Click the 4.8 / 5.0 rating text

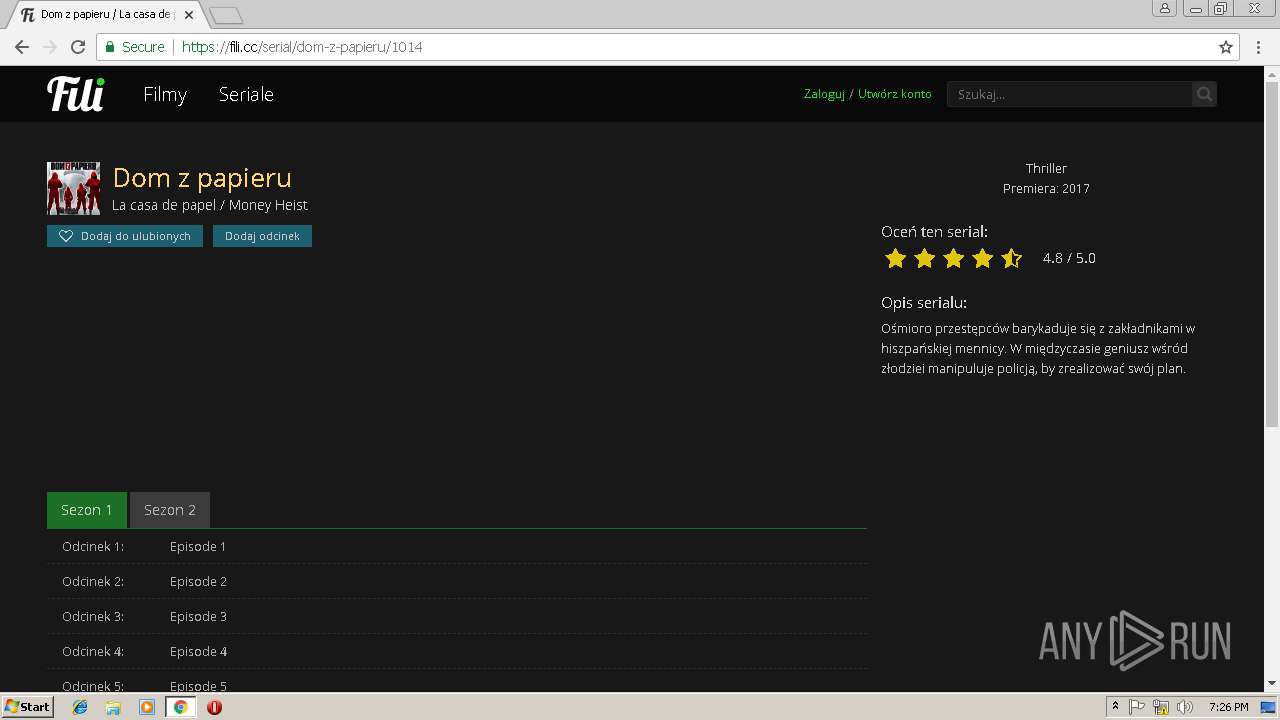coord(1069,258)
